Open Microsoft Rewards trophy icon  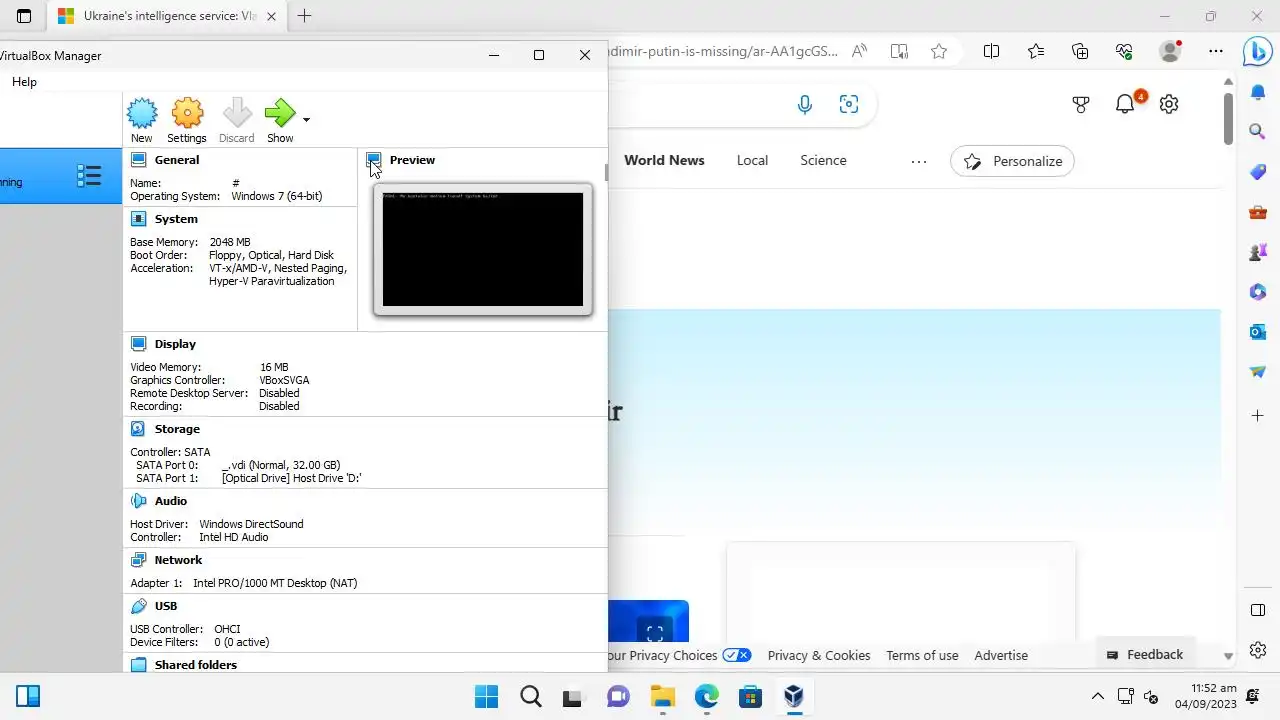pyautogui.click(x=1081, y=104)
